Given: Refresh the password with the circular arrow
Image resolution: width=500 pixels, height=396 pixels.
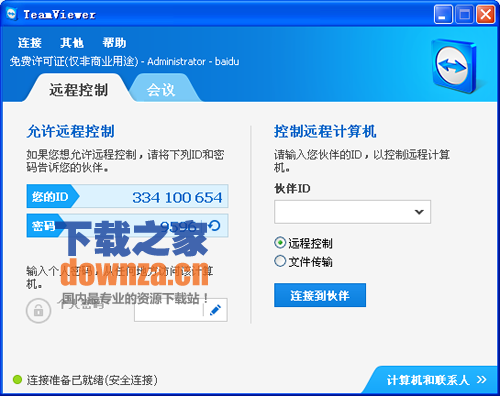Looking at the screenshot, I should [214, 226].
